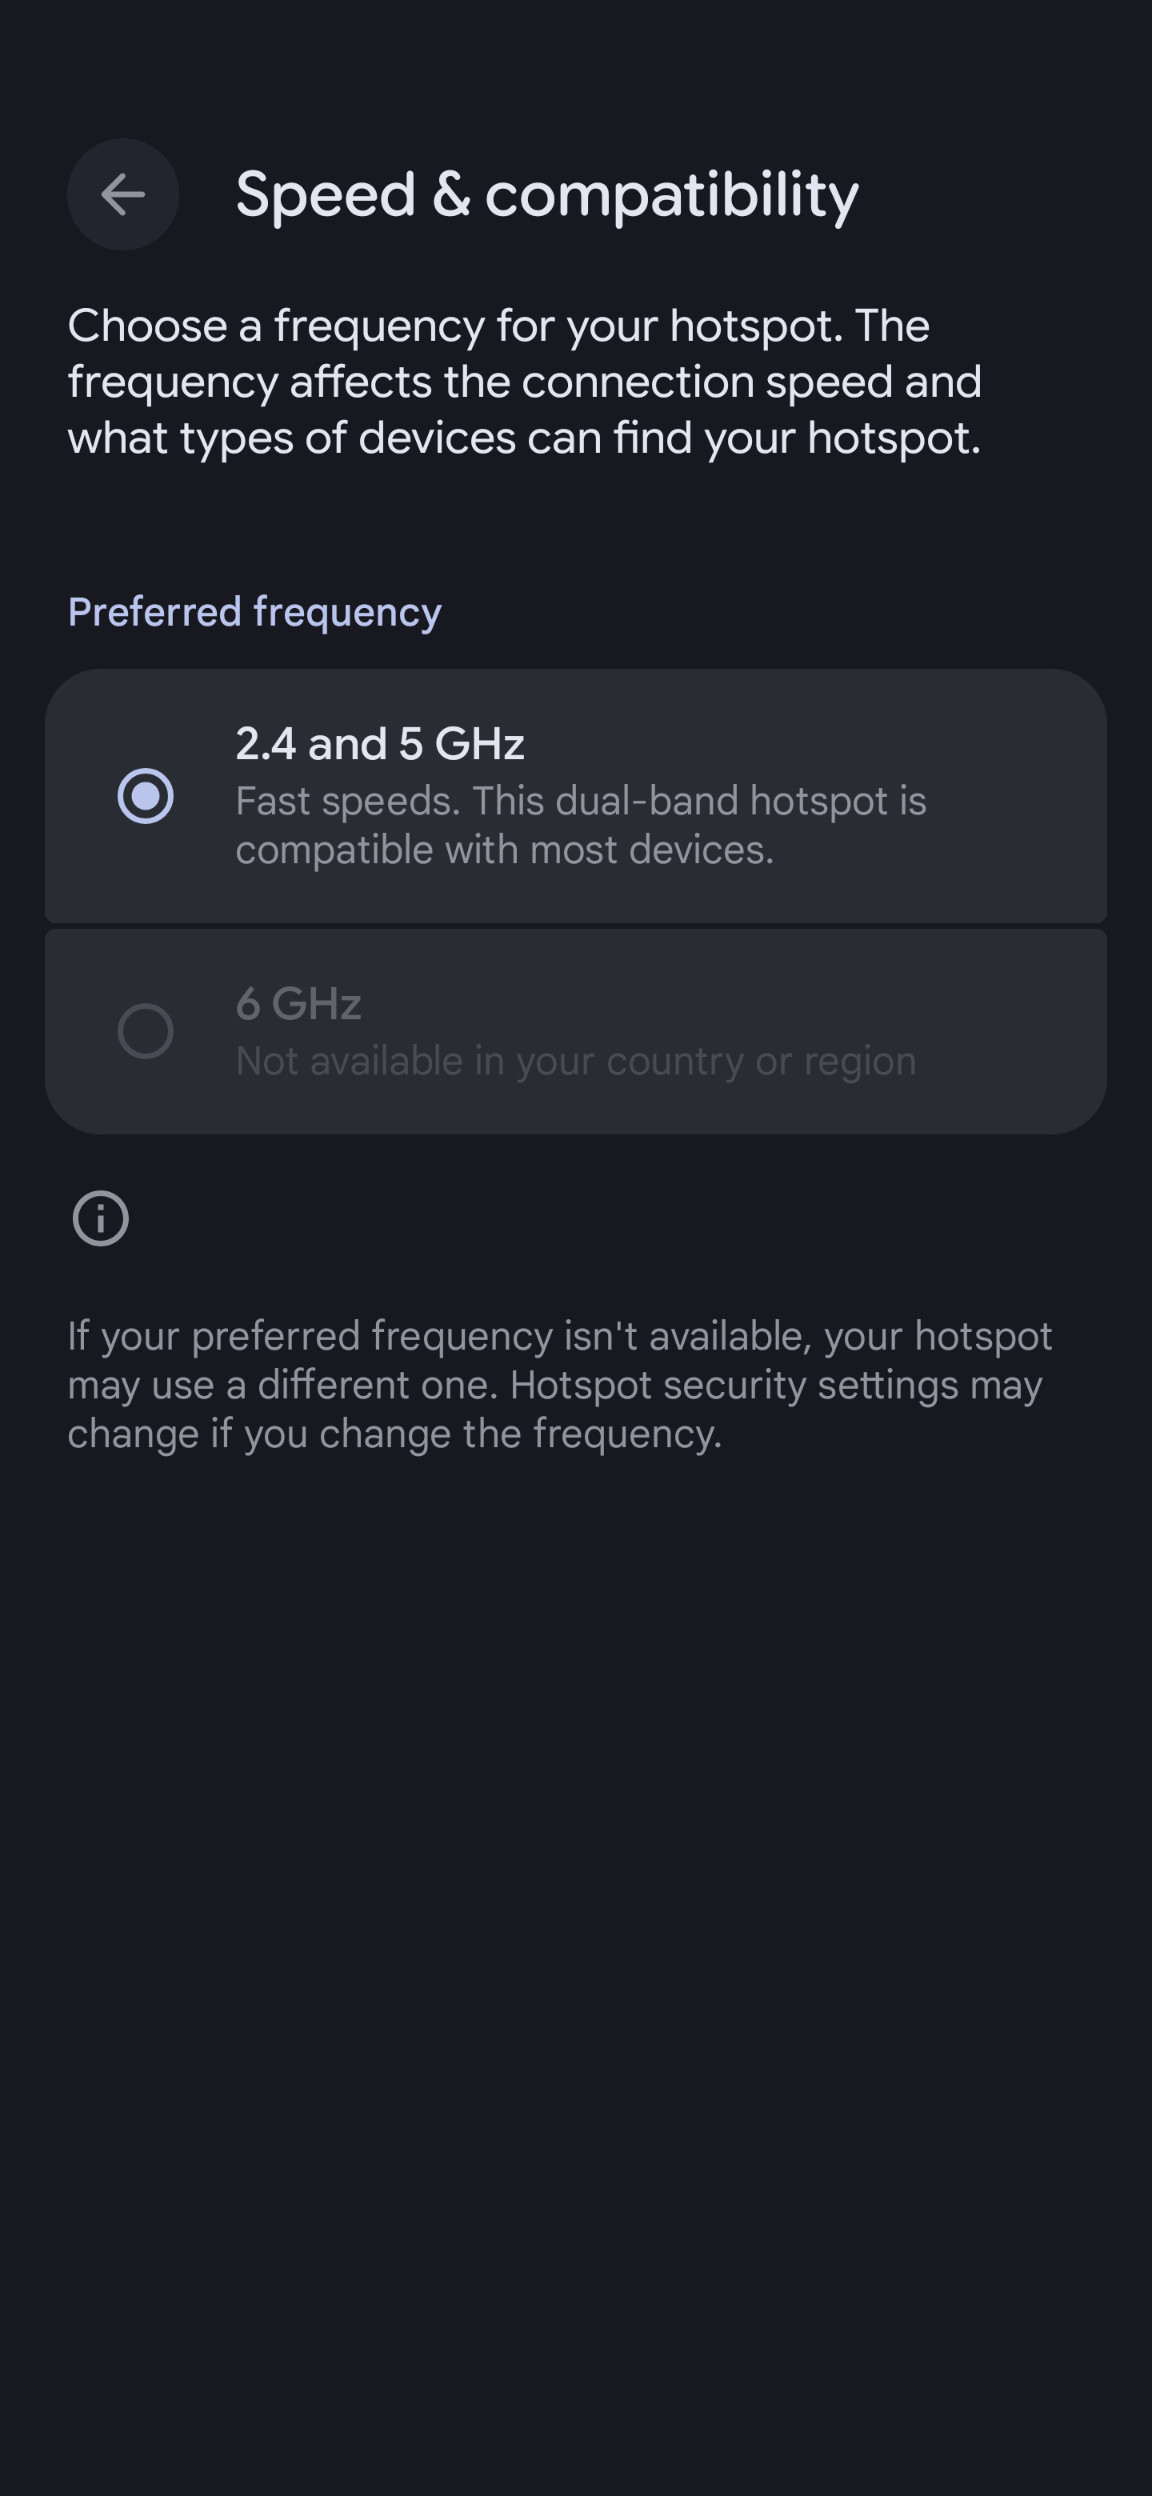Select the 2.4 and 5 GHz radio button
1152x2496 pixels.
[x=148, y=797]
